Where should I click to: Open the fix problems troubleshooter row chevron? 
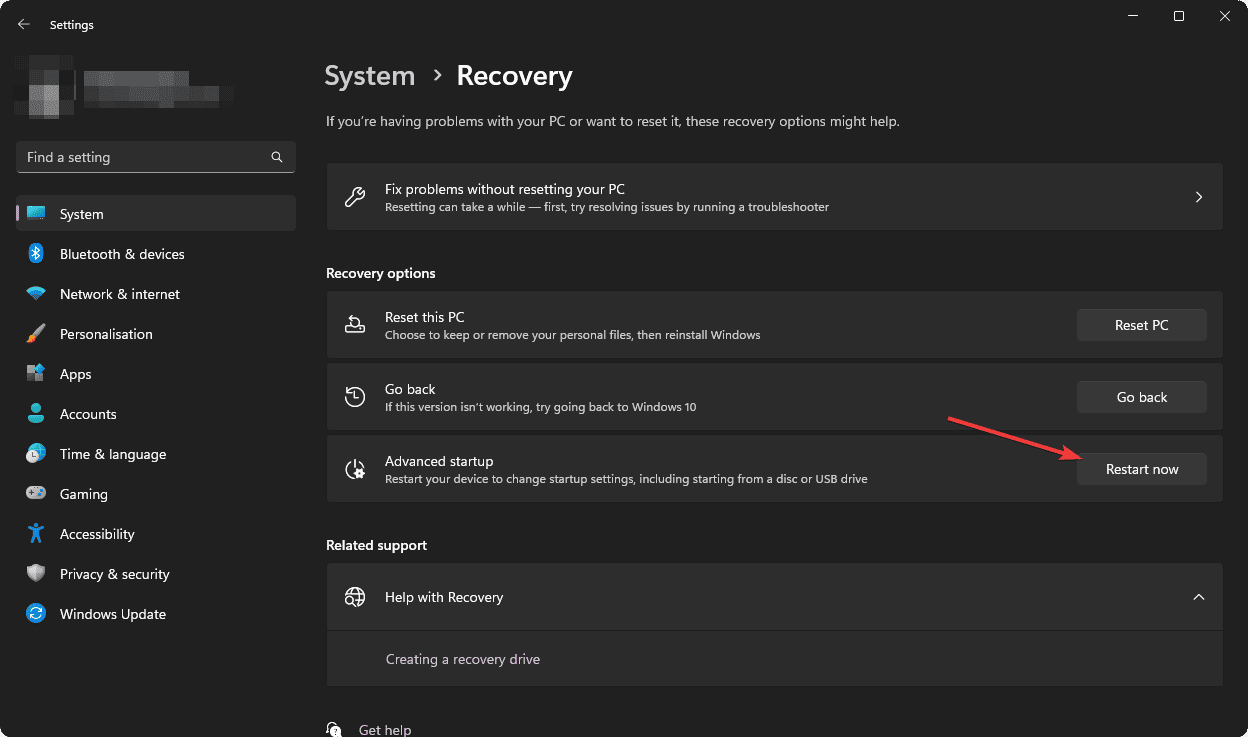point(1198,196)
